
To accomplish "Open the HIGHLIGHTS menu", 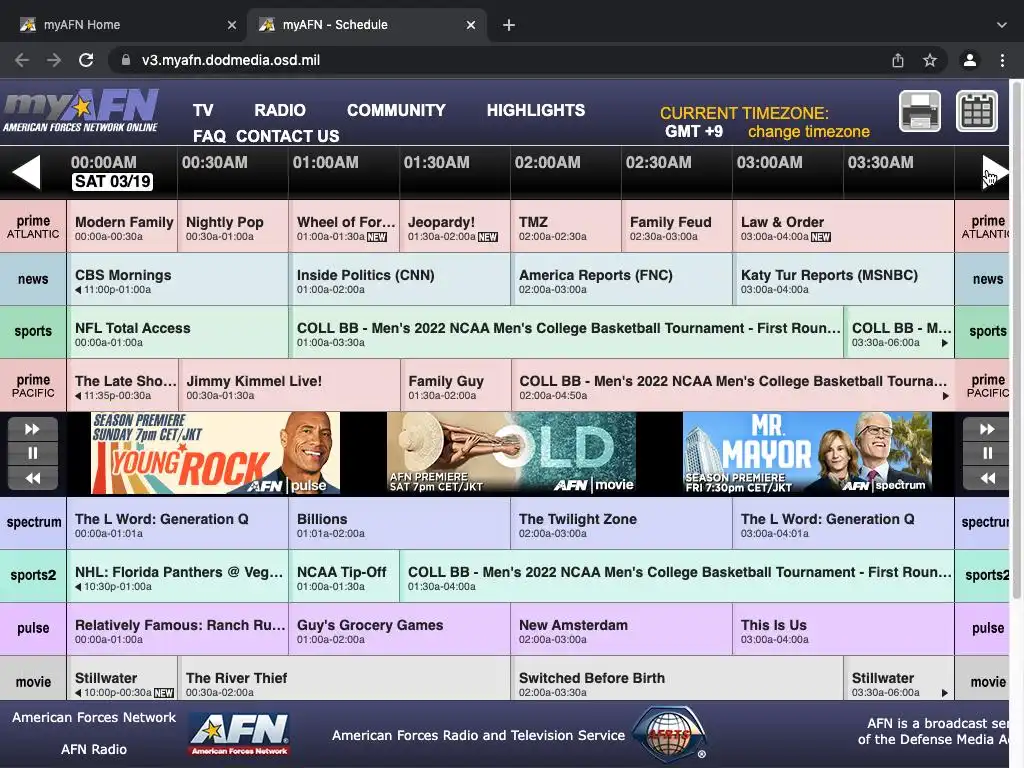I will 536,110.
